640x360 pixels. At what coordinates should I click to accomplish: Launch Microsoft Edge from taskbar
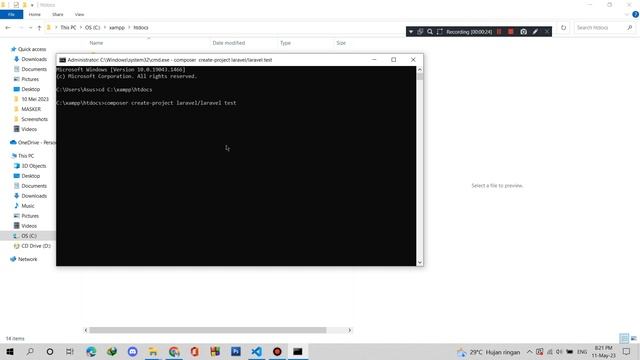(x=91, y=352)
